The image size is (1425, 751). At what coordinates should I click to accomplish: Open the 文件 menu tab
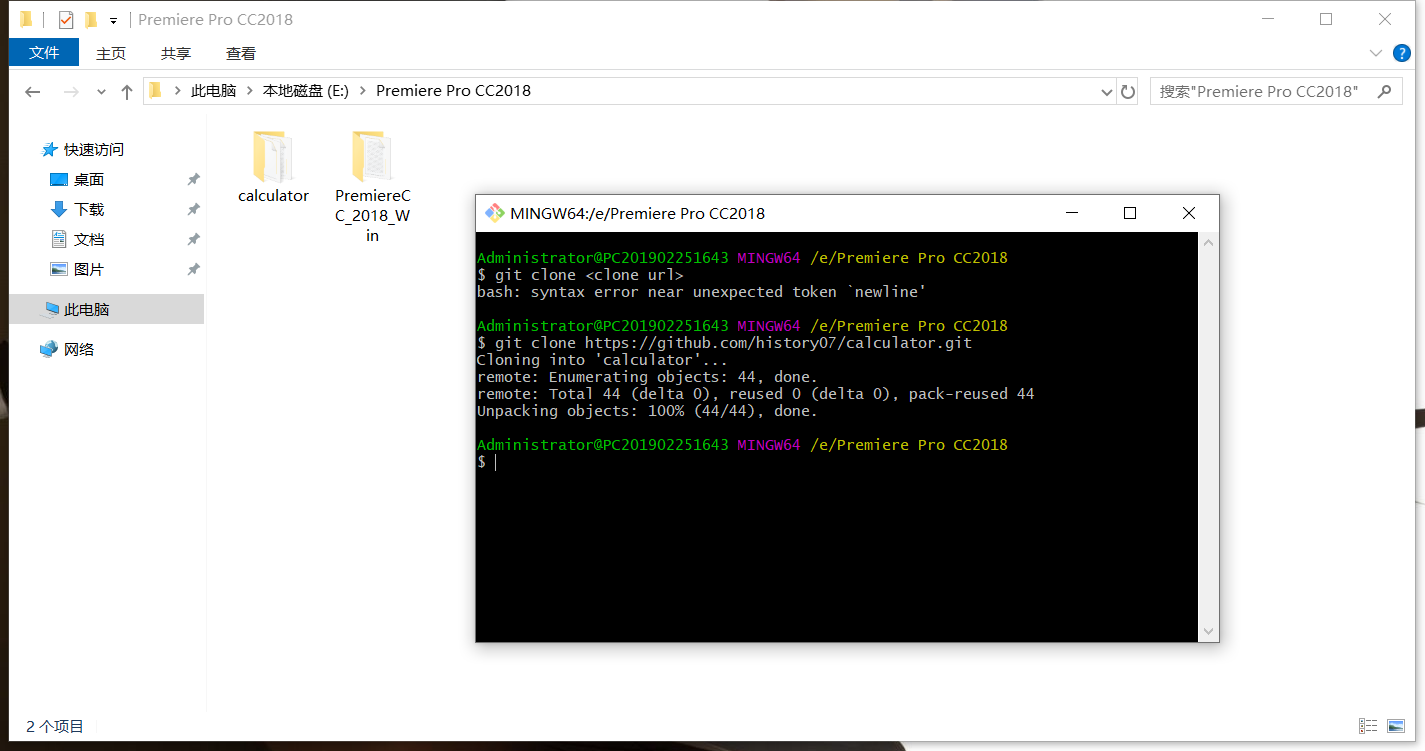44,53
